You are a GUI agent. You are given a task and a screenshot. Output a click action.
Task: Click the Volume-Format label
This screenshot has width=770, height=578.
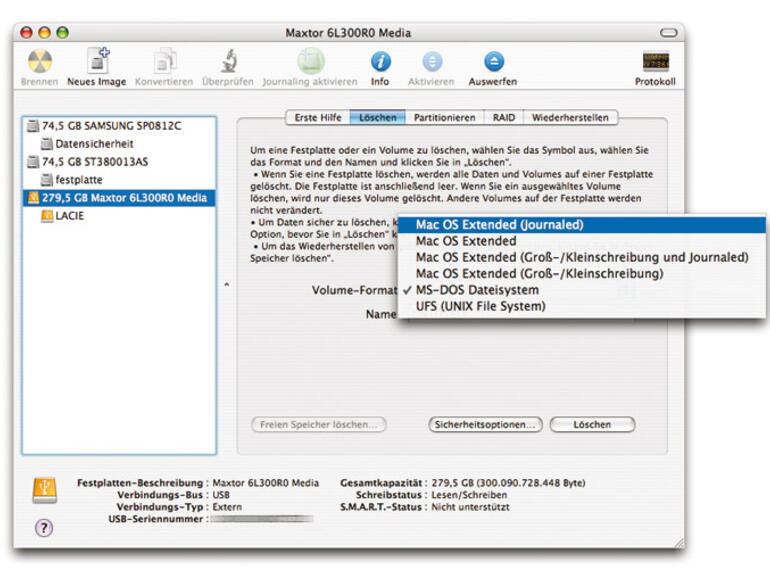click(354, 290)
